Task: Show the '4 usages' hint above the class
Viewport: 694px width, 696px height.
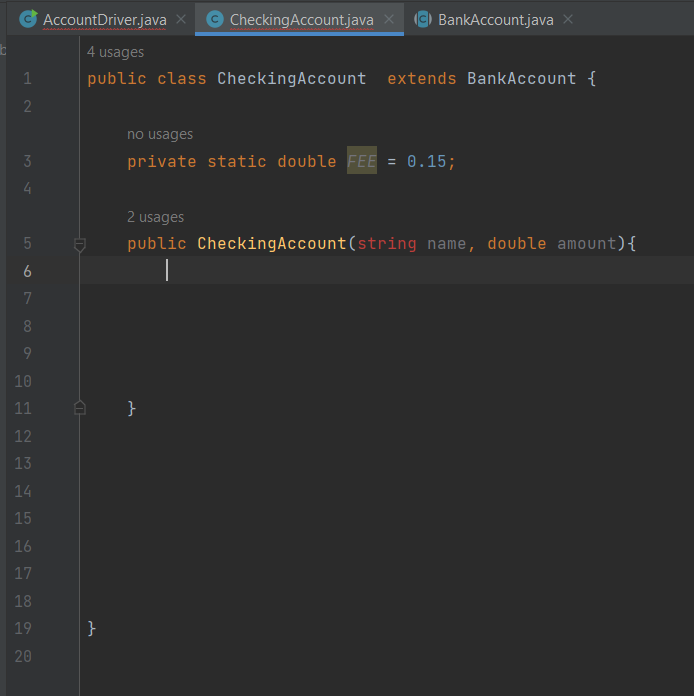Action: coord(115,52)
